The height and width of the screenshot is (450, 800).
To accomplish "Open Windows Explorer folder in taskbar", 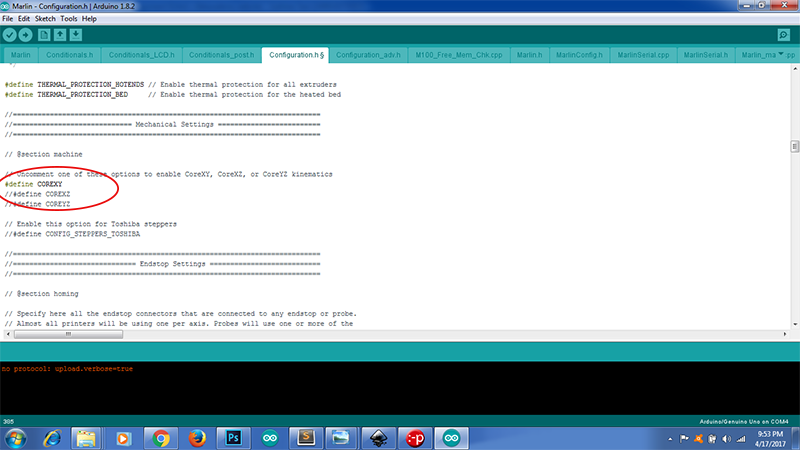I will click(86, 439).
